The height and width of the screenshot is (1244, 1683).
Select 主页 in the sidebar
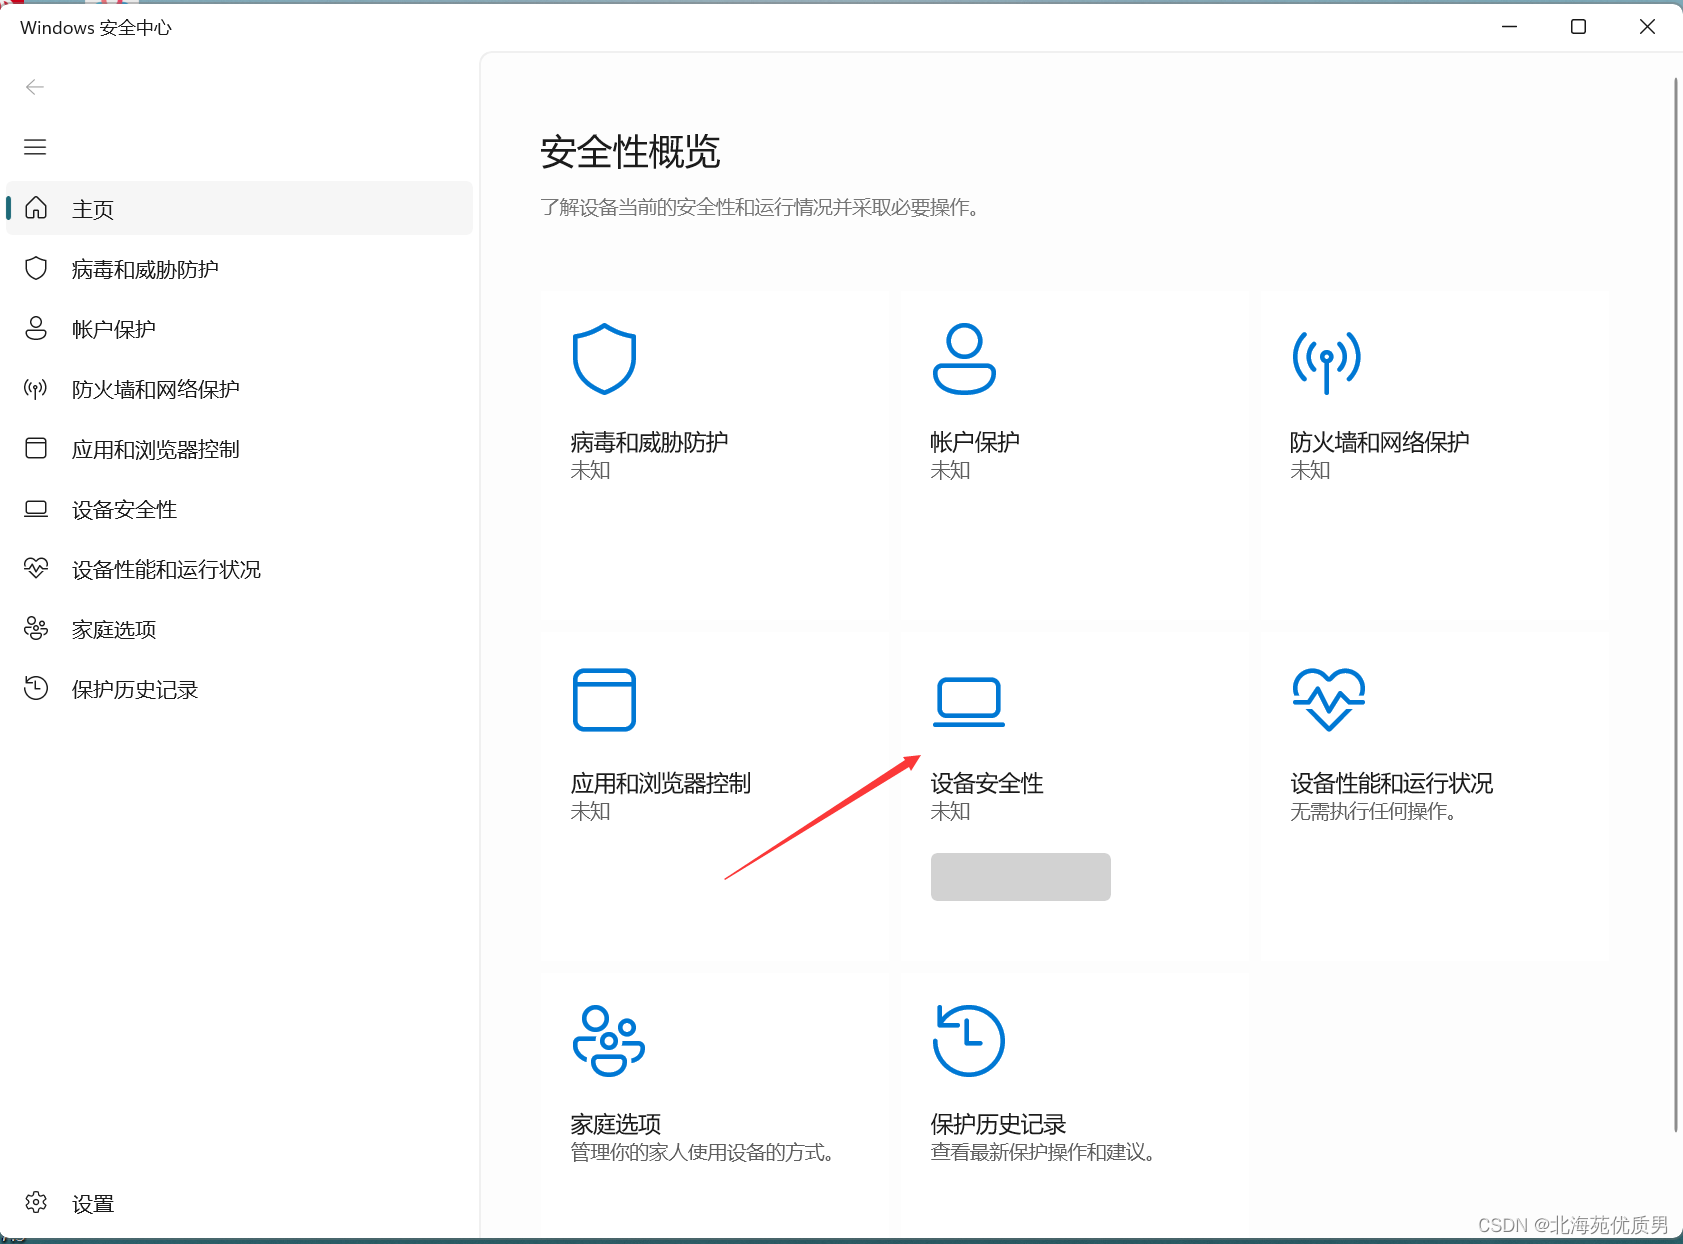pyautogui.click(x=239, y=208)
